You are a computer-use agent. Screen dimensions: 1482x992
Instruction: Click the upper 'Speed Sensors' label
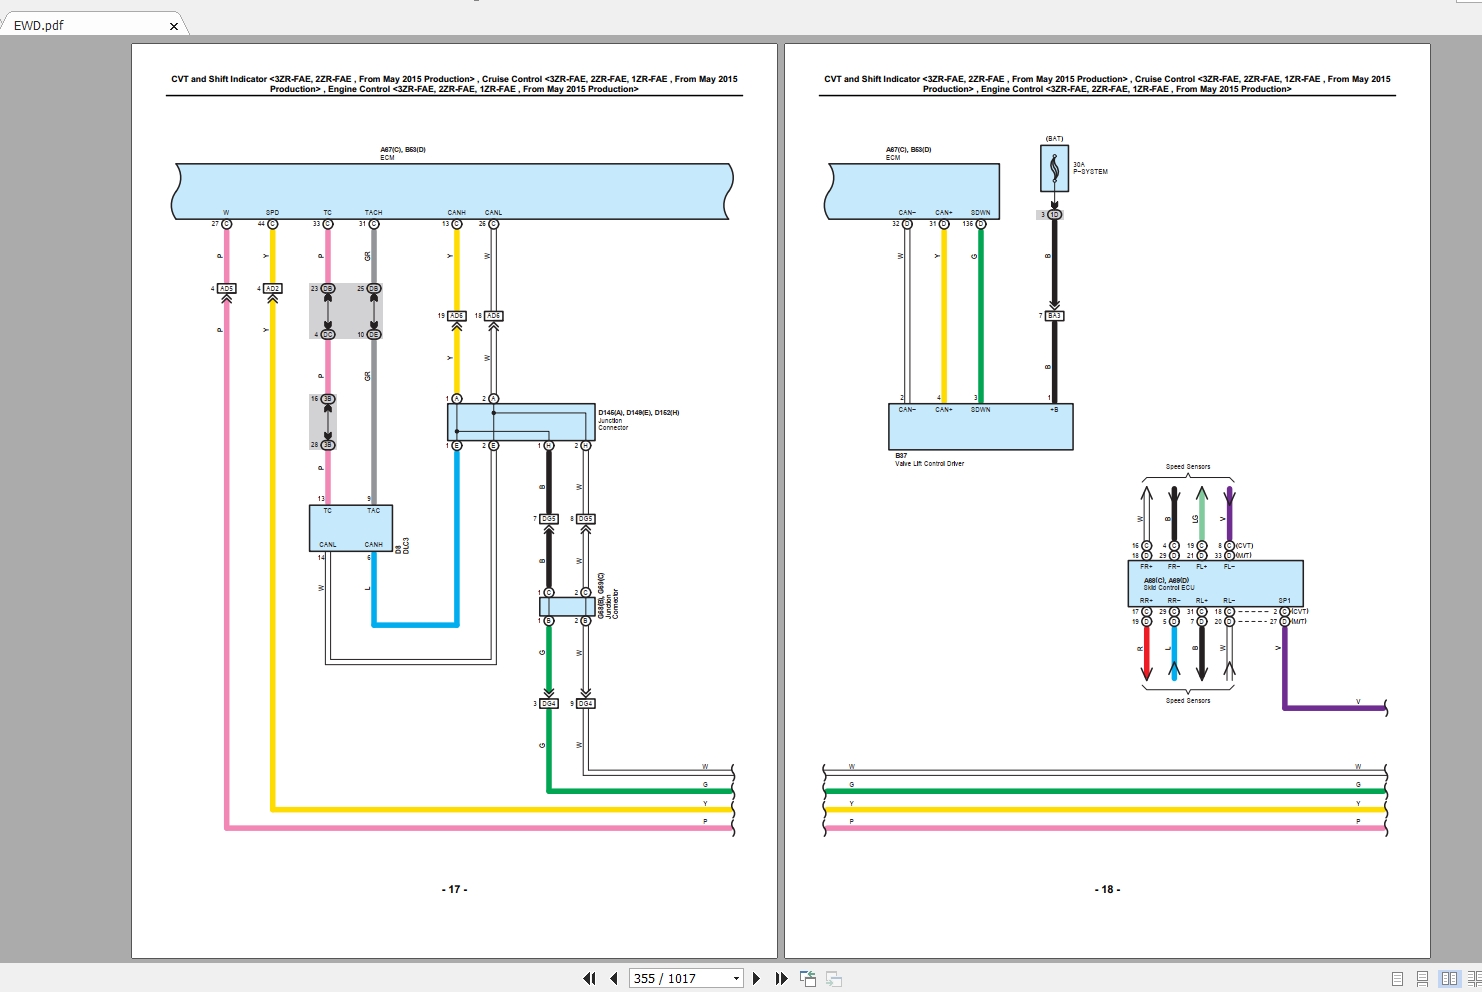point(1188,467)
